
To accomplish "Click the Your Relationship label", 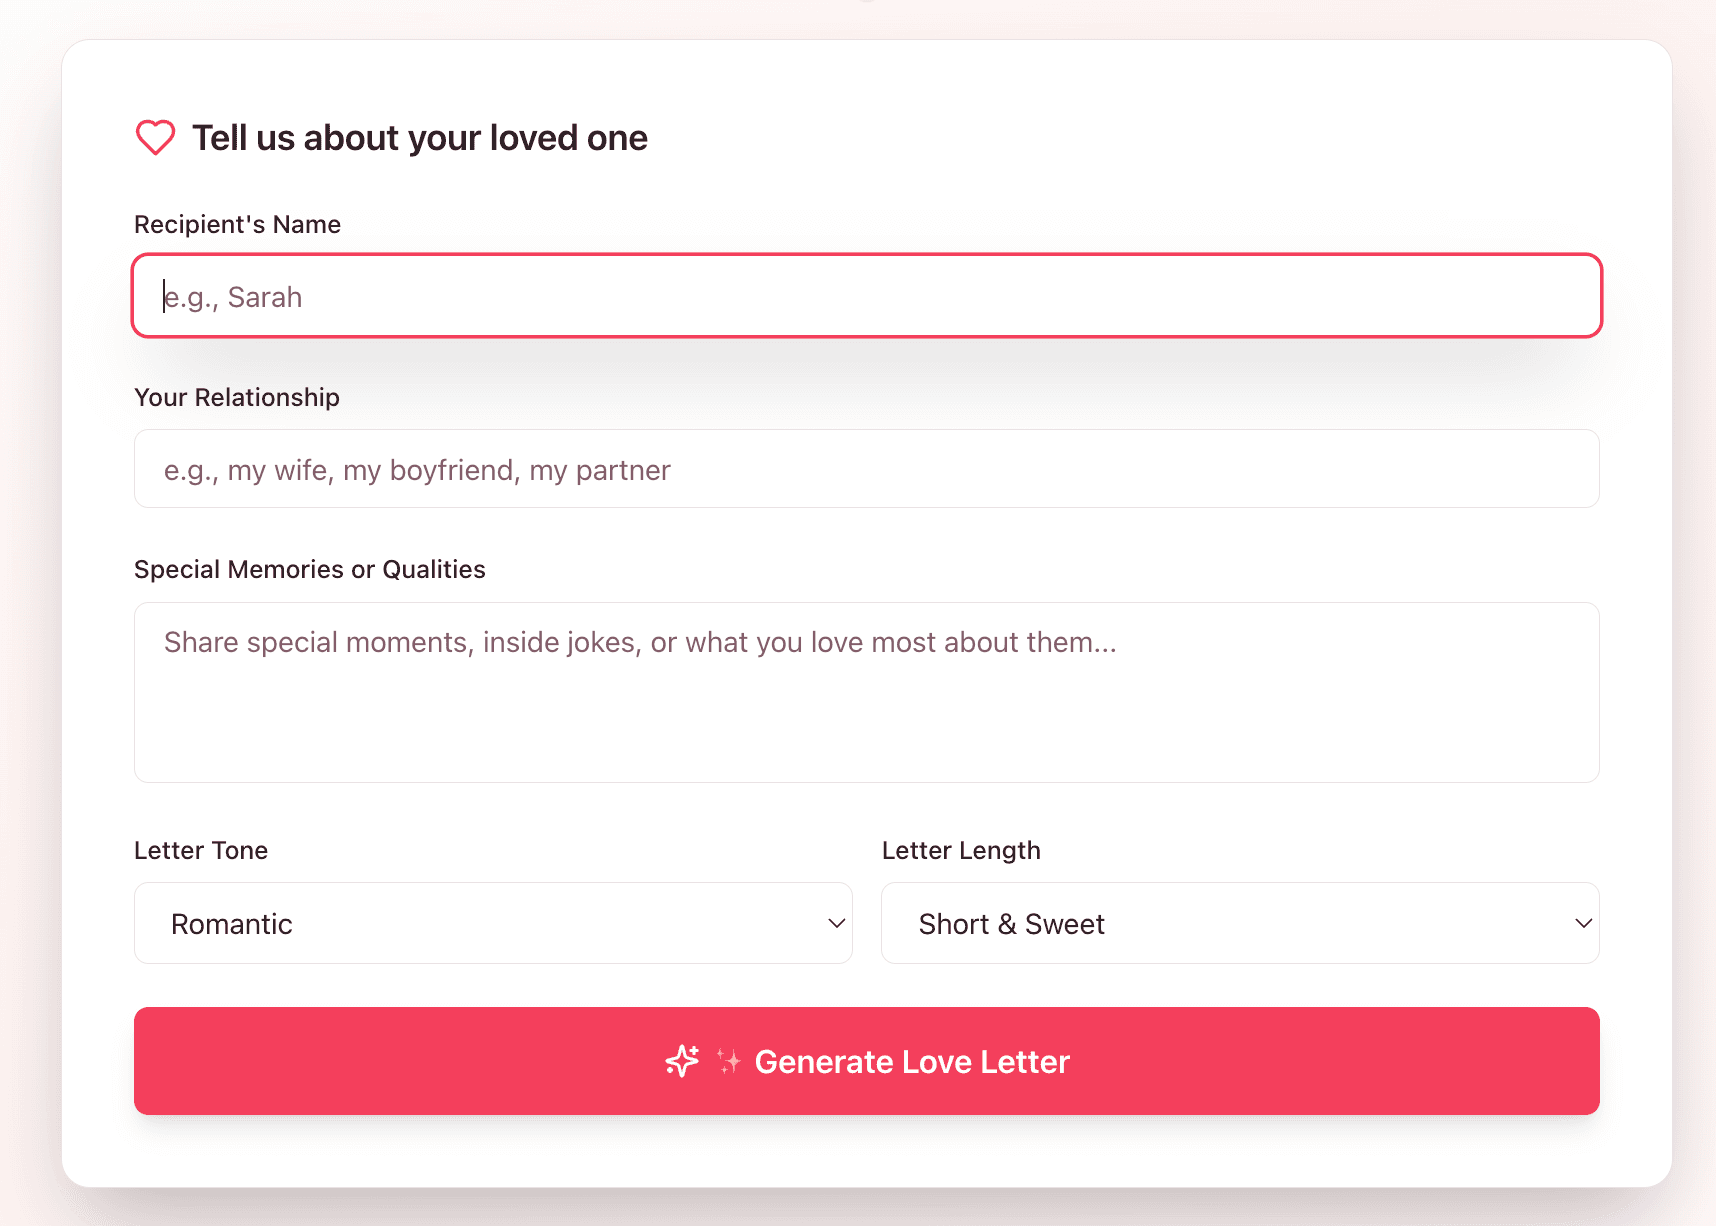I will click(x=237, y=397).
